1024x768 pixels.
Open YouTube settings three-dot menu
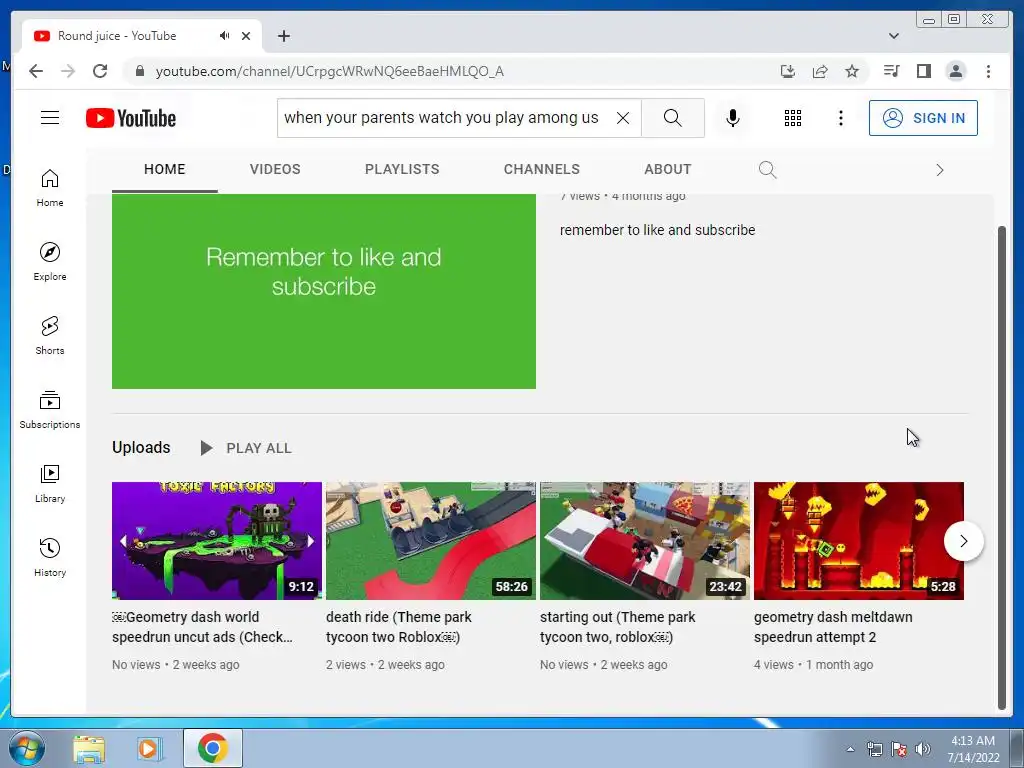[840, 118]
